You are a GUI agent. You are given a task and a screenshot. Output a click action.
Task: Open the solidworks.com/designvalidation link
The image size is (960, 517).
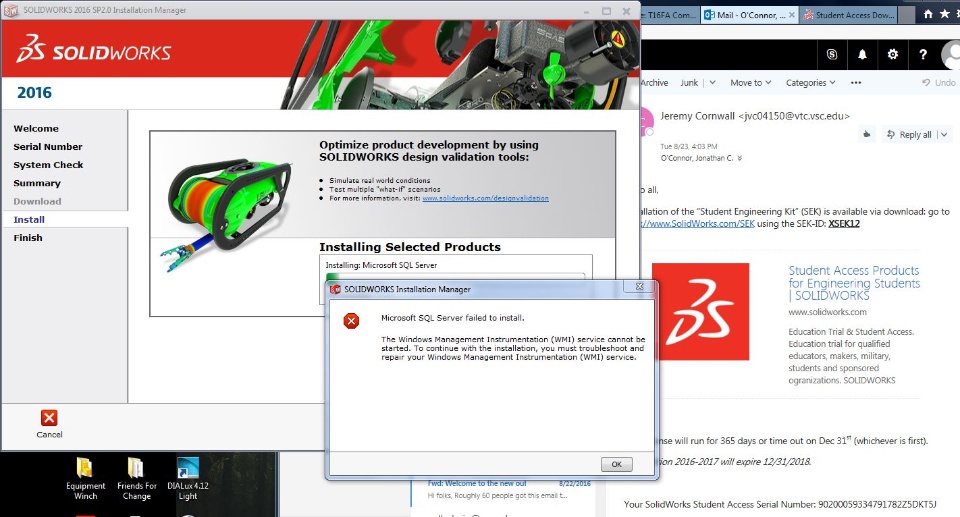486,198
